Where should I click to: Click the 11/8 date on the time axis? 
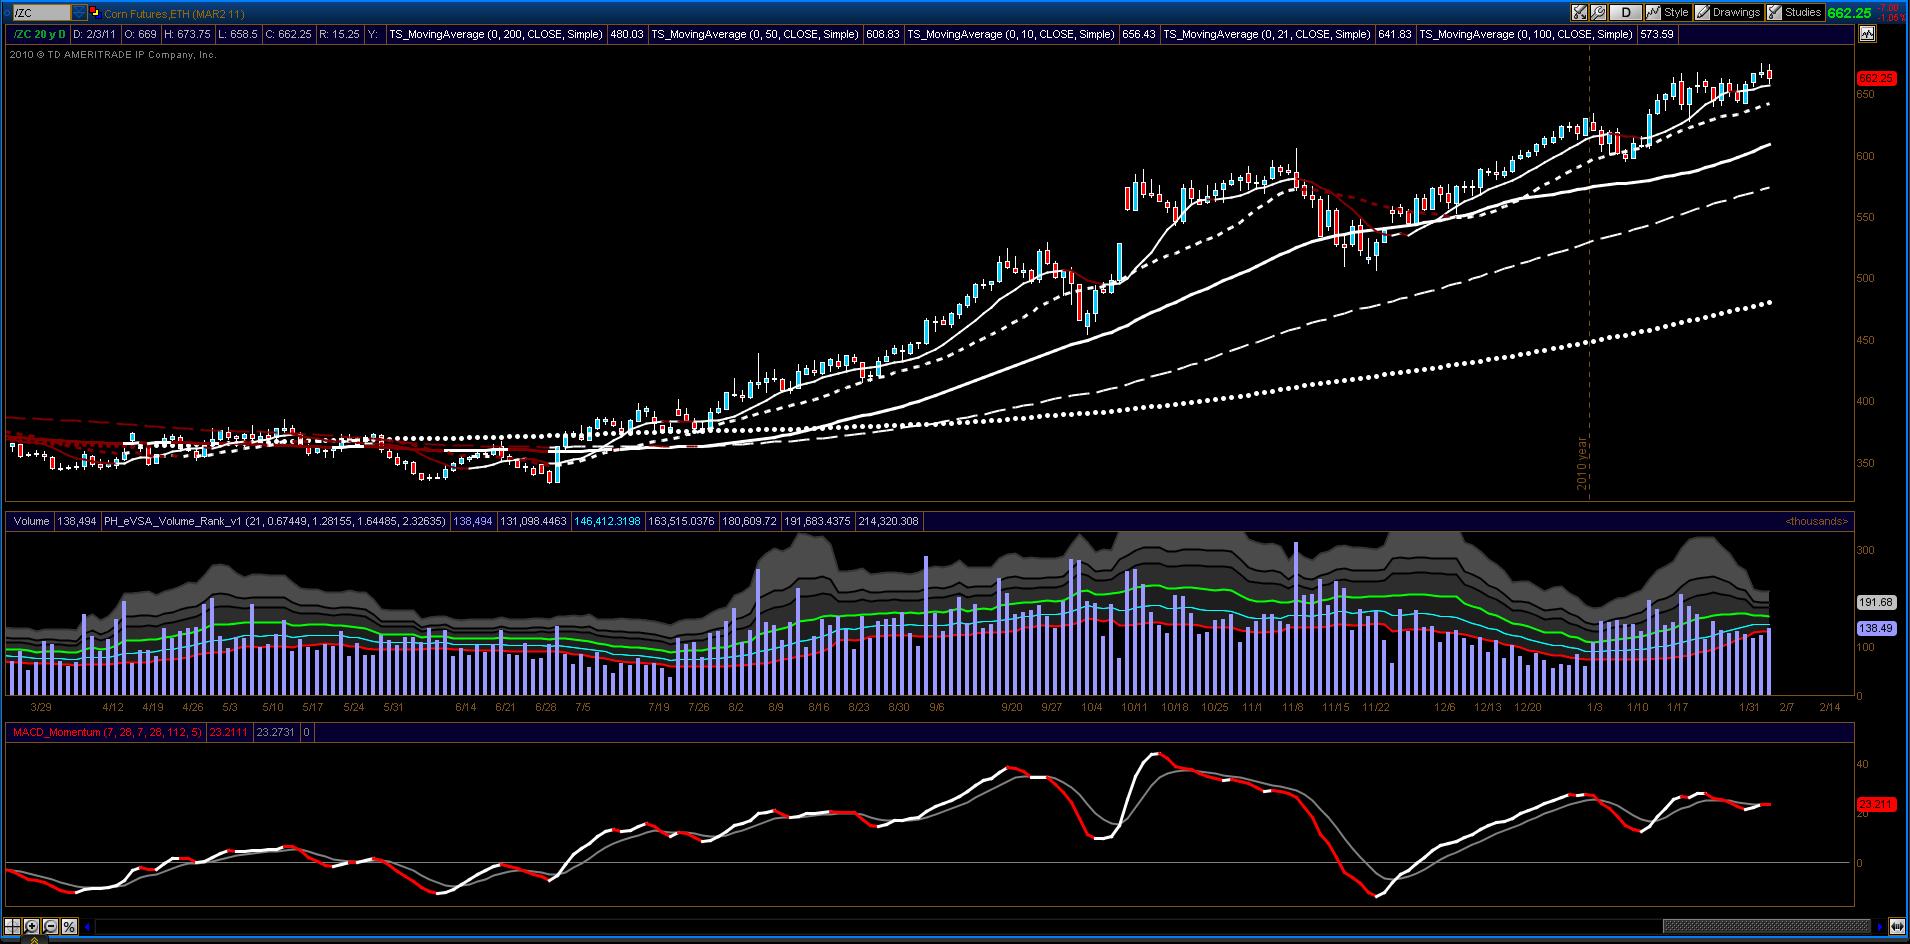pos(1292,707)
